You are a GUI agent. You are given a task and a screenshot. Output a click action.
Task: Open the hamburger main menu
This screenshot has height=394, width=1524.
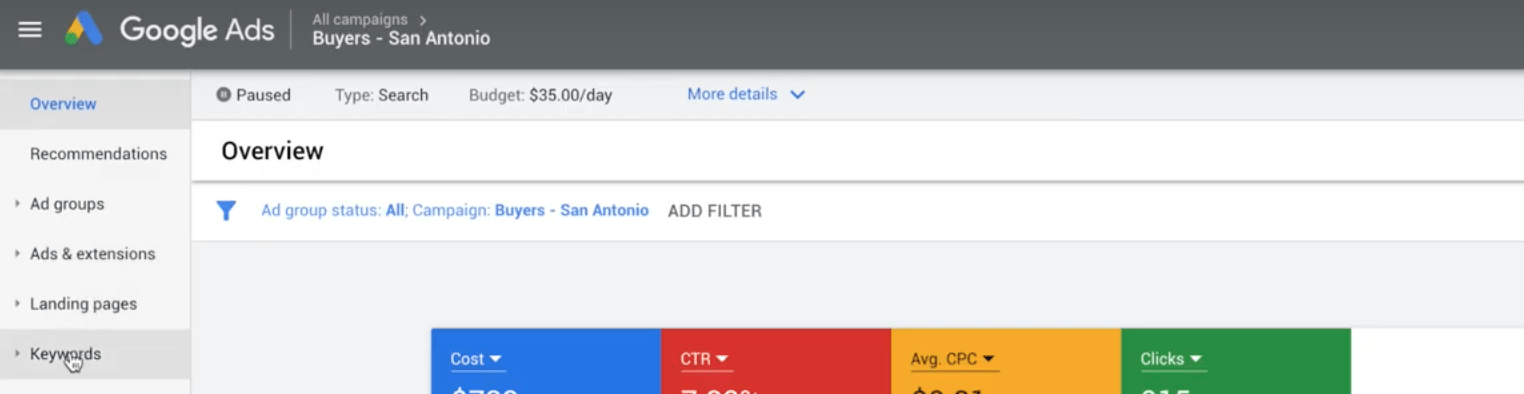30,30
